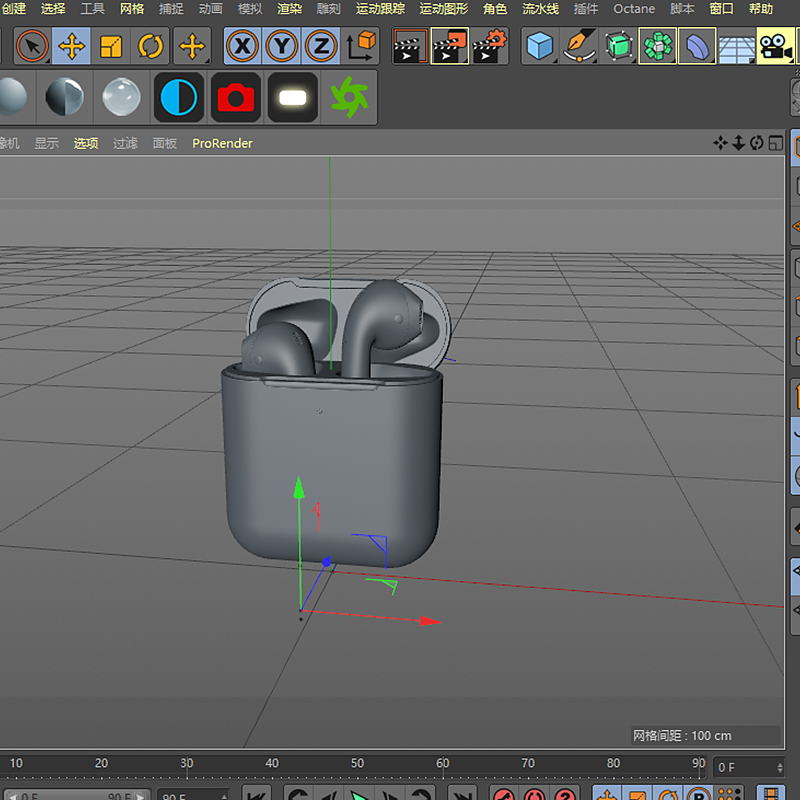Viewport: 800px width, 800px height.
Task: Toggle Y axis lock
Action: [282, 46]
